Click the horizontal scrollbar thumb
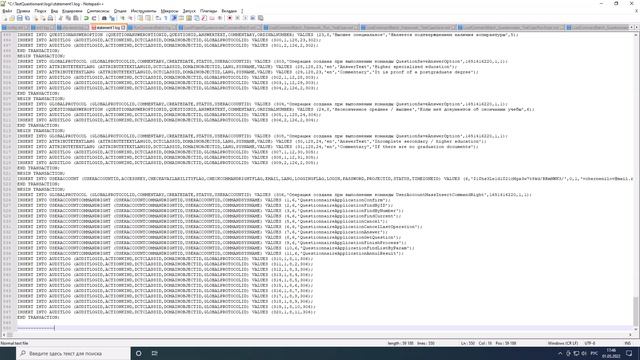The image size is (640, 360). [10, 335]
